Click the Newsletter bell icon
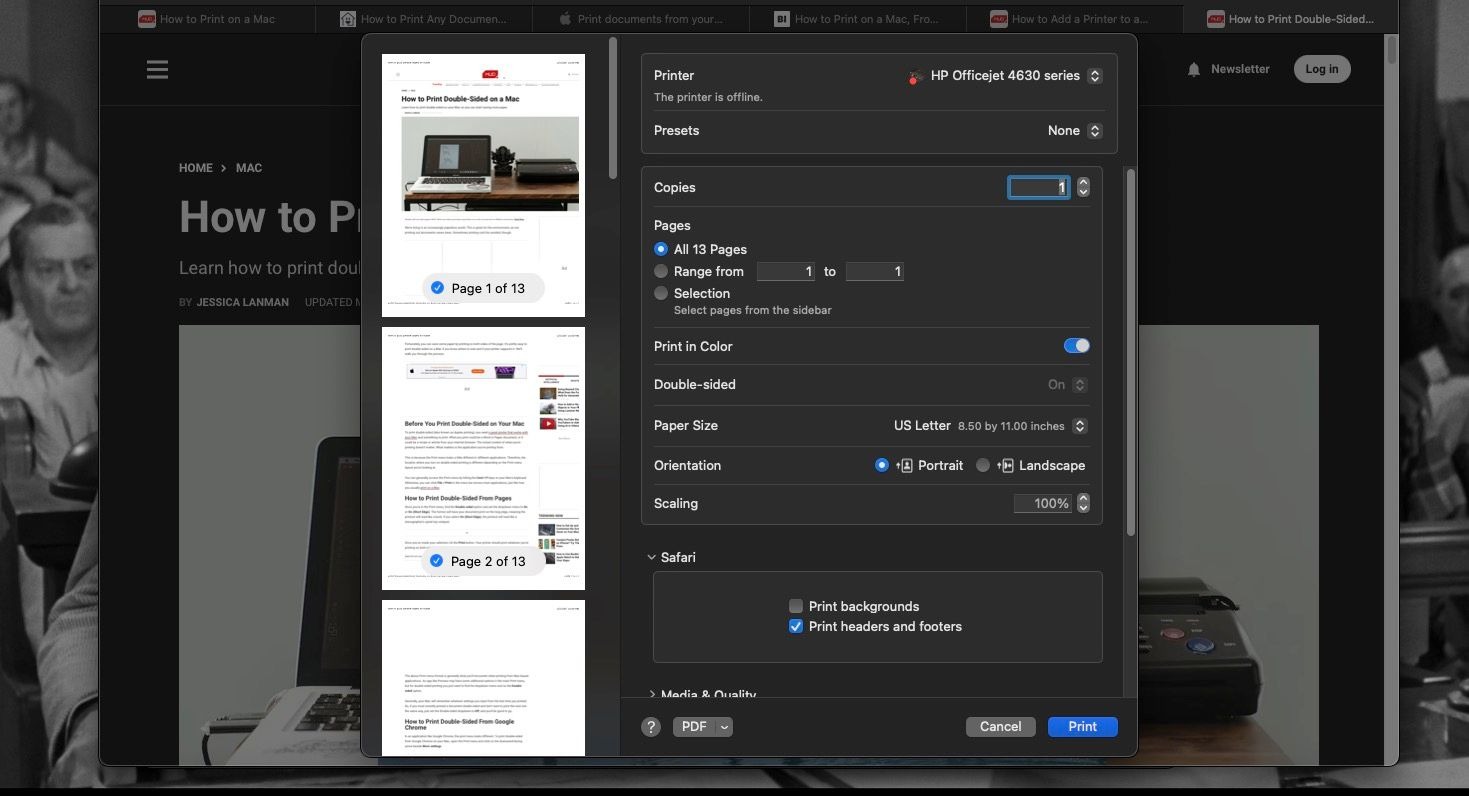 pos(1193,69)
